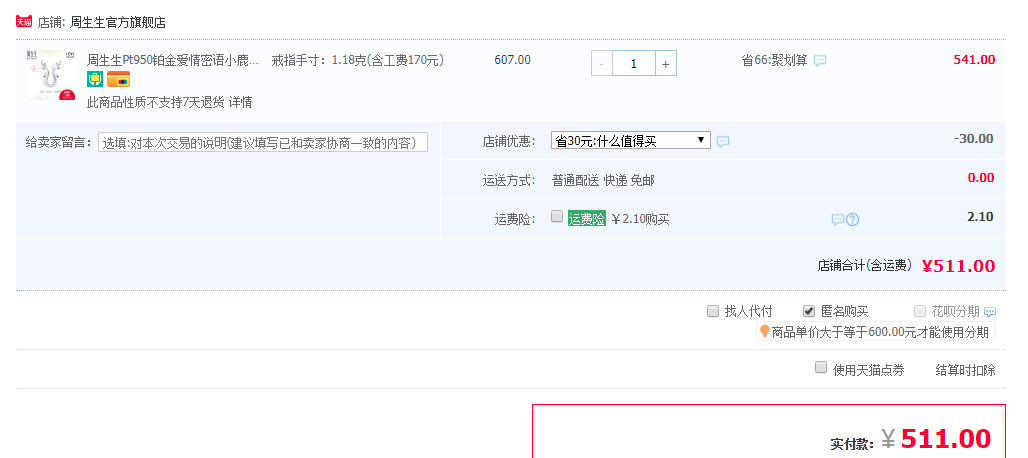Image resolution: width=1028 pixels, height=458 pixels.
Task: Decrease quantity with the minus button
Action: pos(602,64)
